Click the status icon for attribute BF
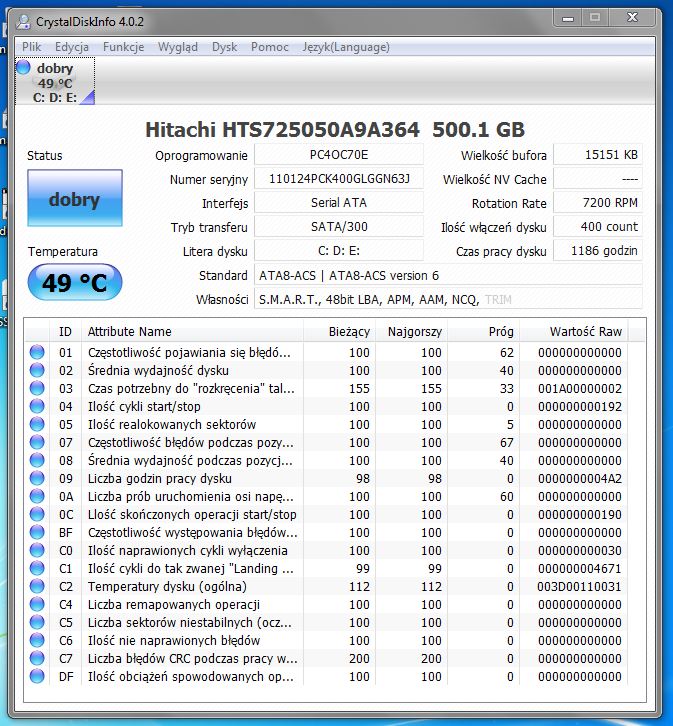Screen dimensions: 673x726 click(37, 532)
